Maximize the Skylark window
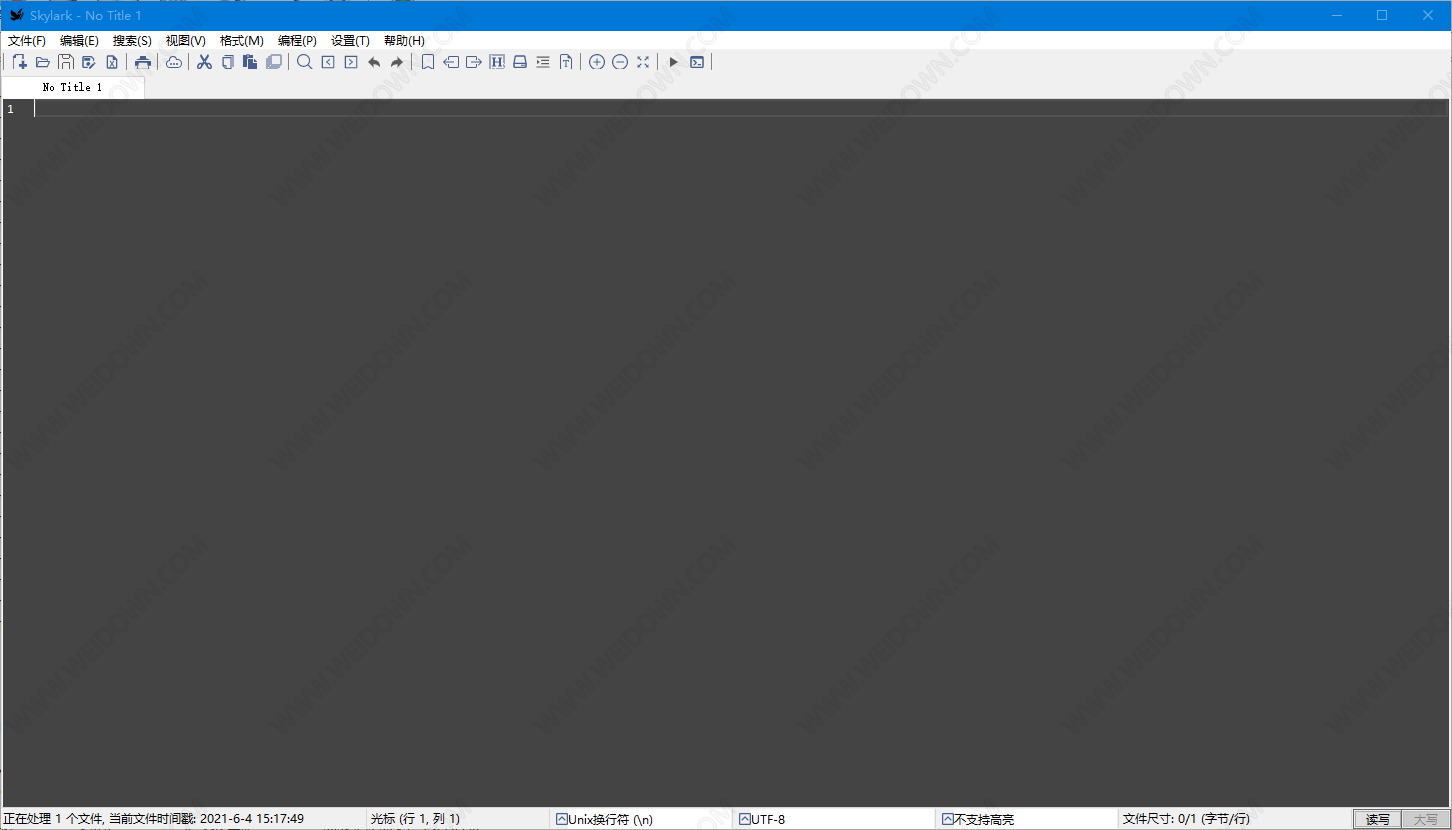The image size is (1452, 830). tap(1382, 15)
